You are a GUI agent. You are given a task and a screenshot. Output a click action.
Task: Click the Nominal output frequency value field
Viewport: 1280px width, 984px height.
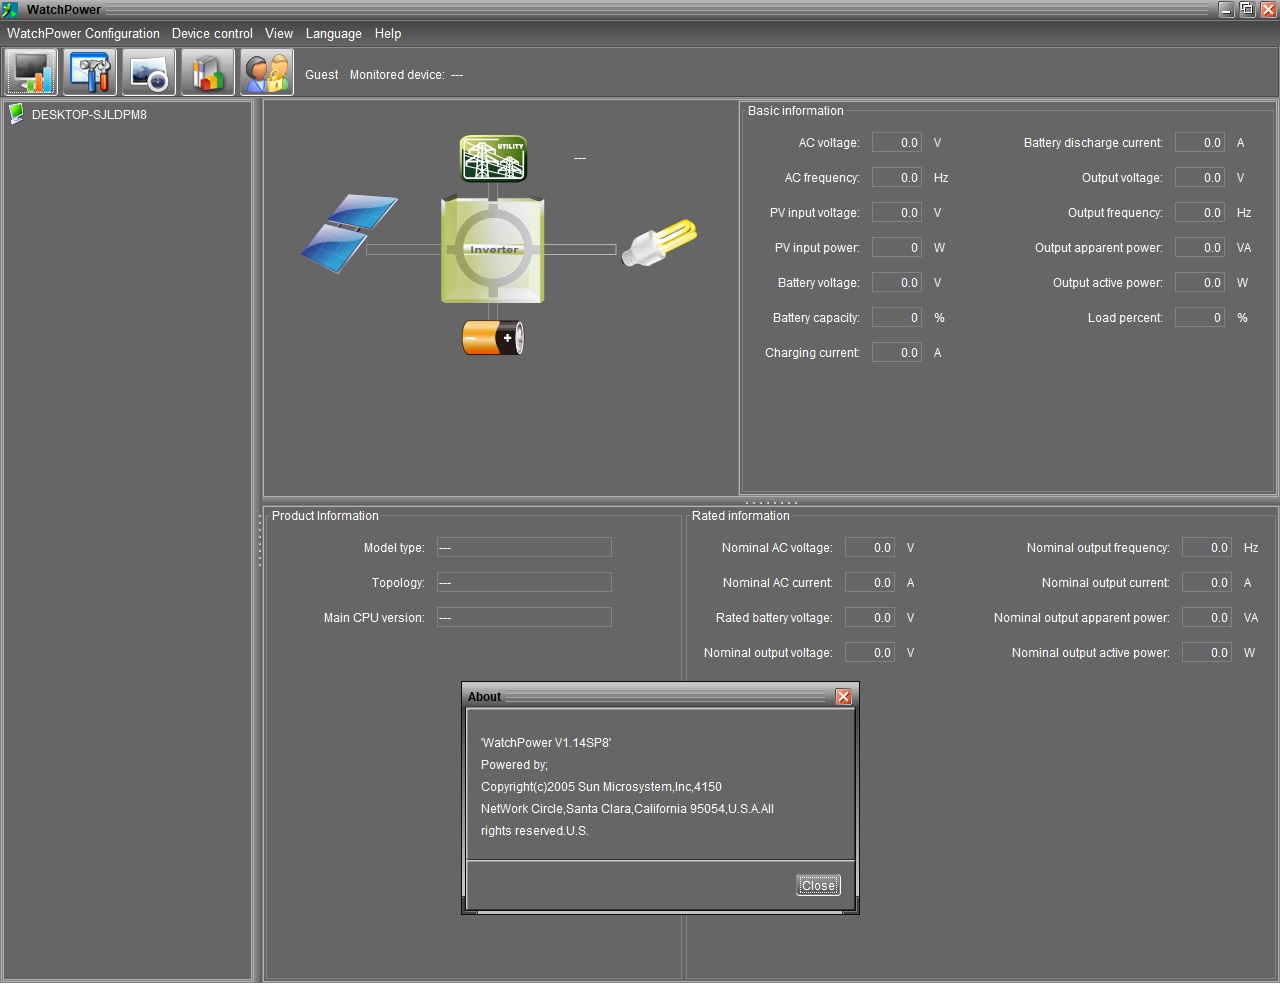[x=1207, y=547]
